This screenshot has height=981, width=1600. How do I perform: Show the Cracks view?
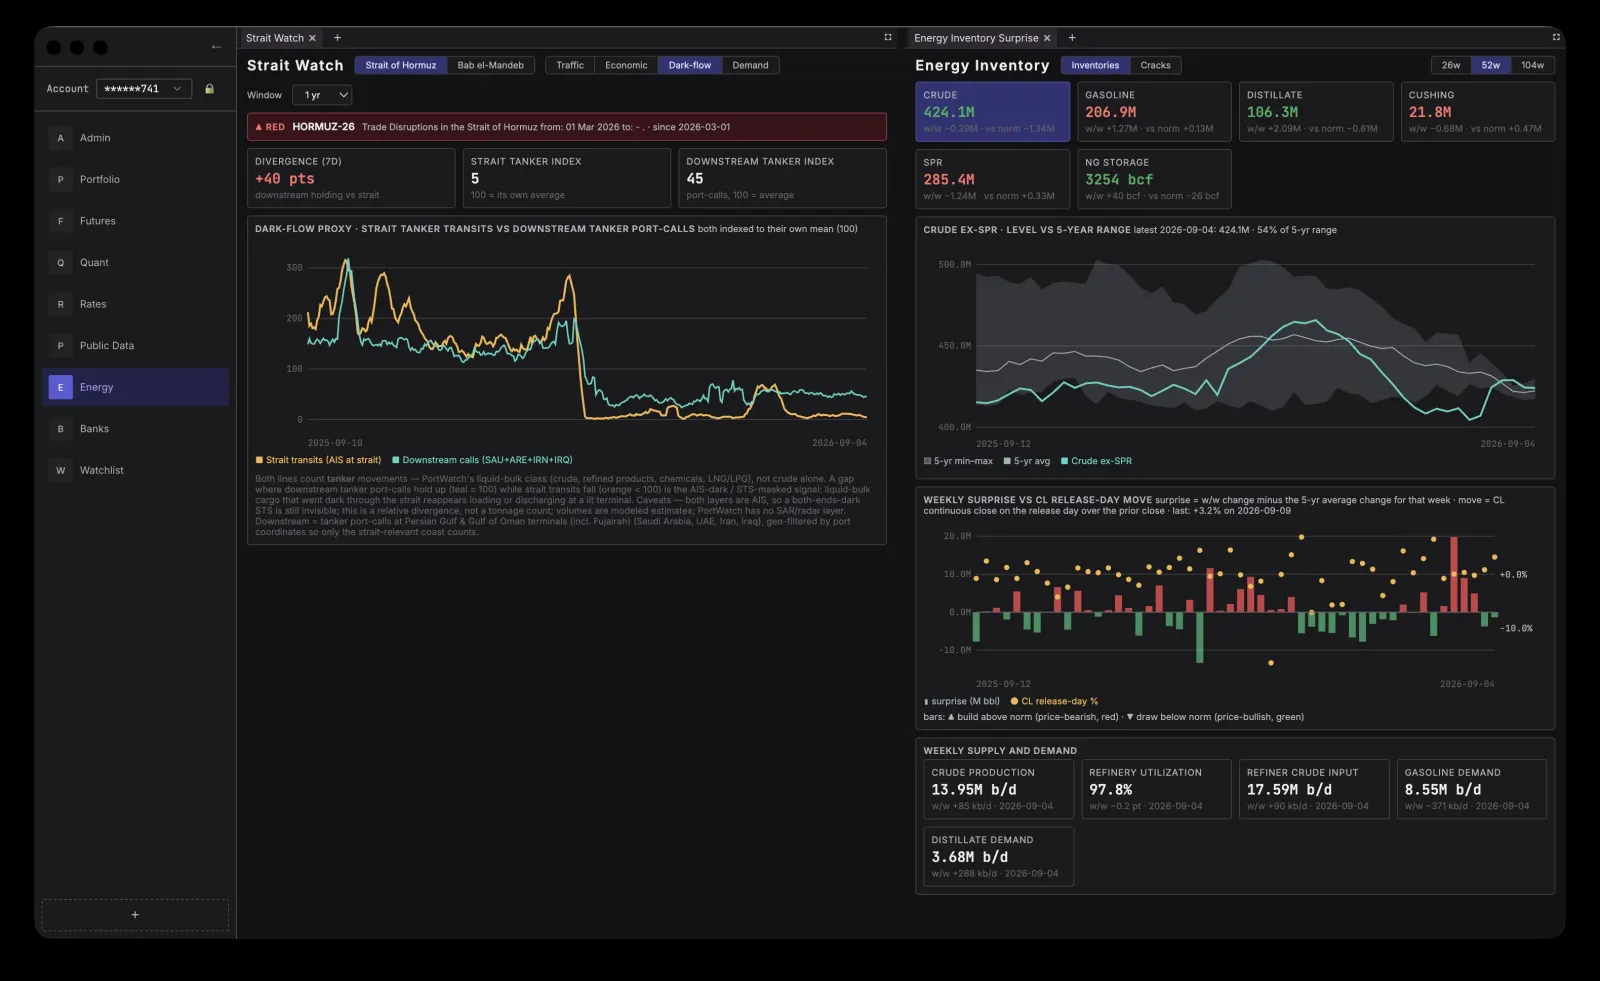click(x=1155, y=65)
